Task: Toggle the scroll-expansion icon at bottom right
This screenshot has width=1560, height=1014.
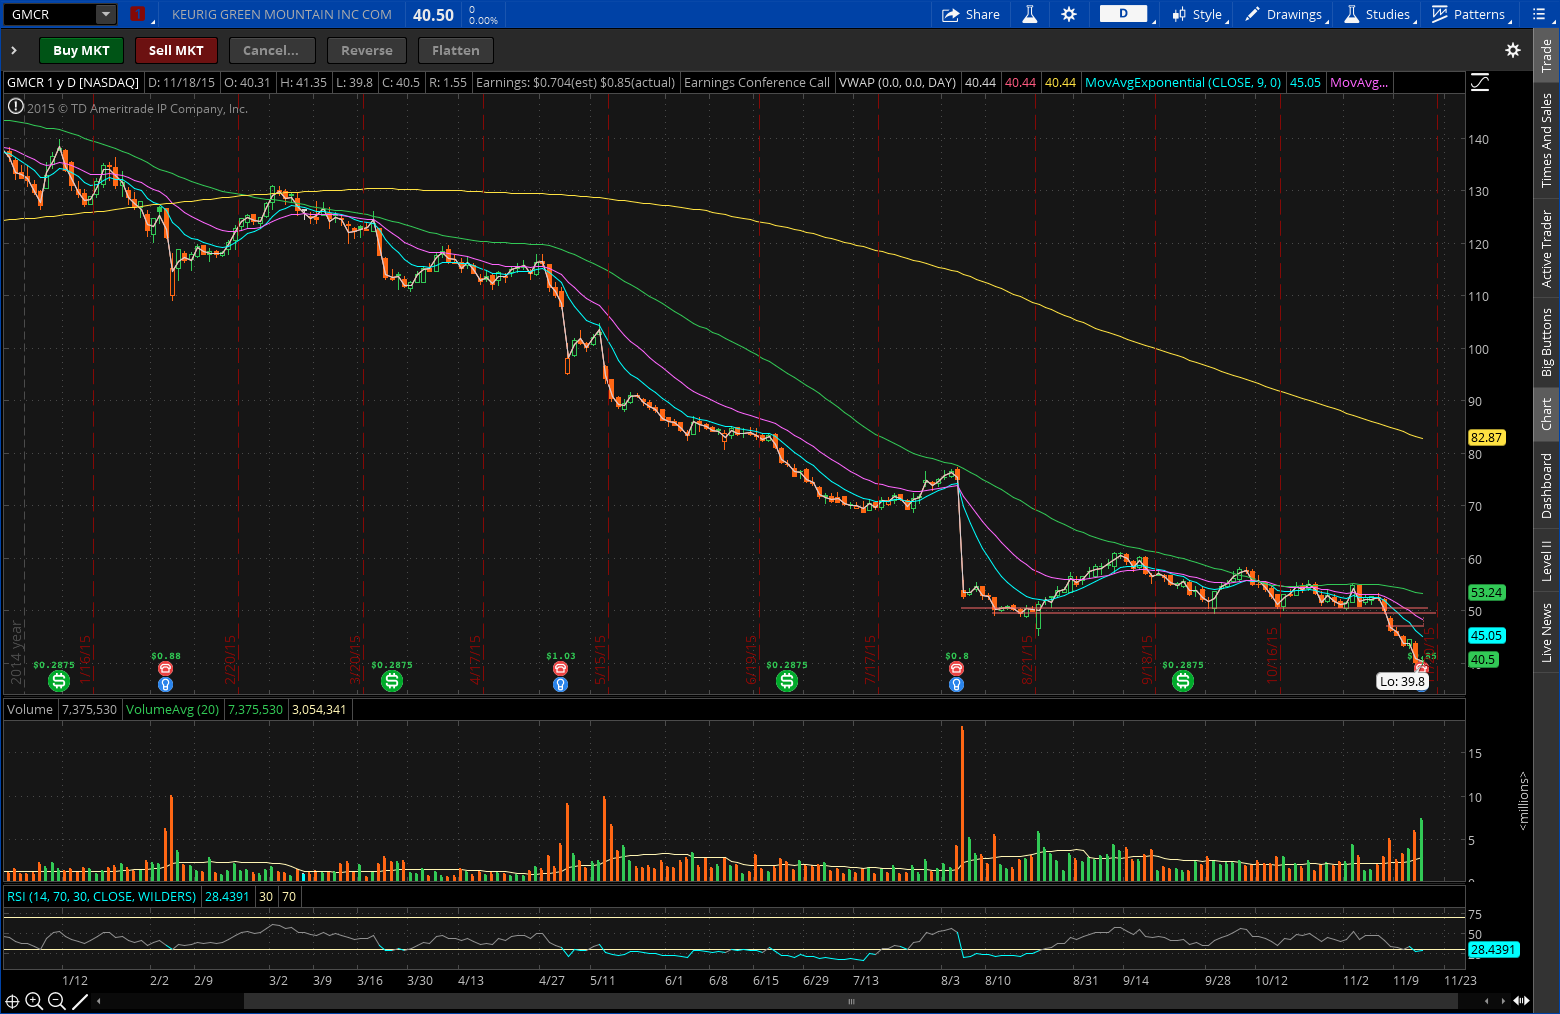Action: pyautogui.click(x=1521, y=1001)
